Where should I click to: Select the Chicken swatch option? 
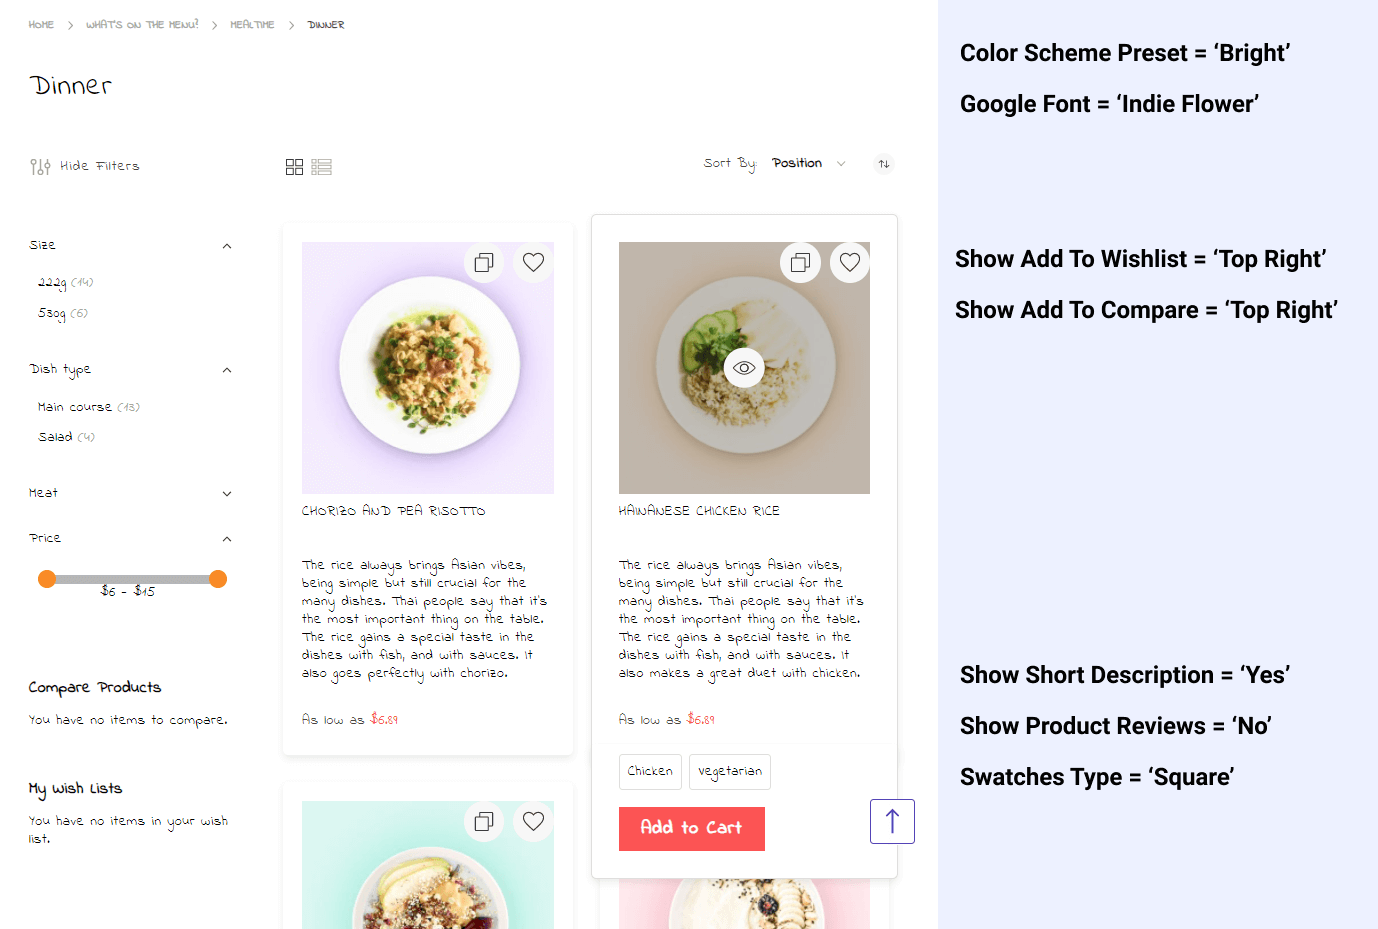(650, 772)
